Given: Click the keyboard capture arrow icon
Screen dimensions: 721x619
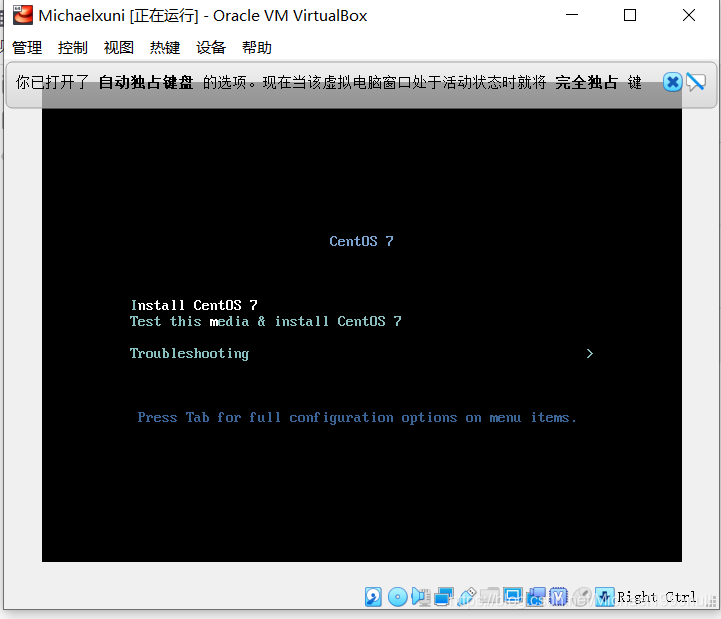Looking at the screenshot, I should pos(605,597).
